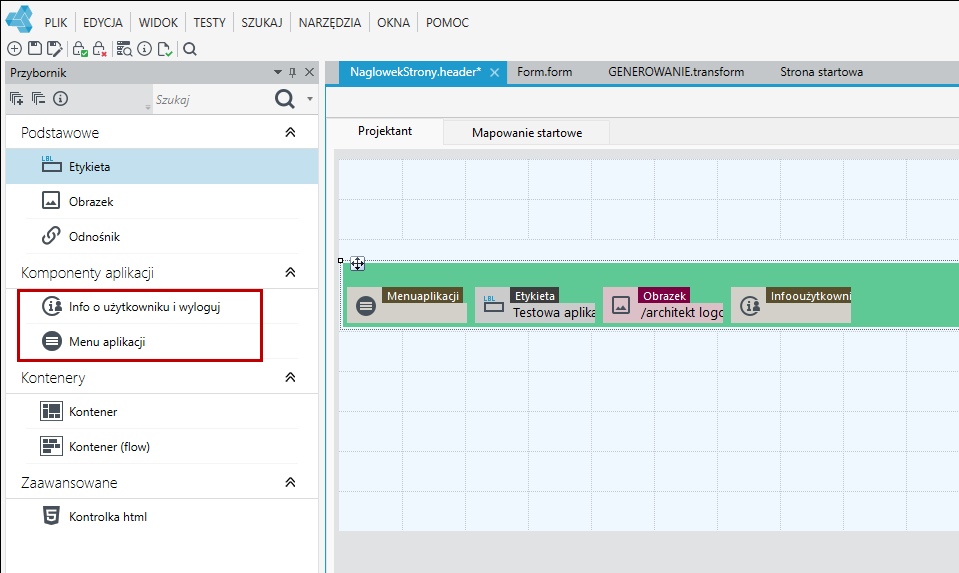The height and width of the screenshot is (573, 959).
Task: Open the POMOC menu
Action: click(447, 23)
